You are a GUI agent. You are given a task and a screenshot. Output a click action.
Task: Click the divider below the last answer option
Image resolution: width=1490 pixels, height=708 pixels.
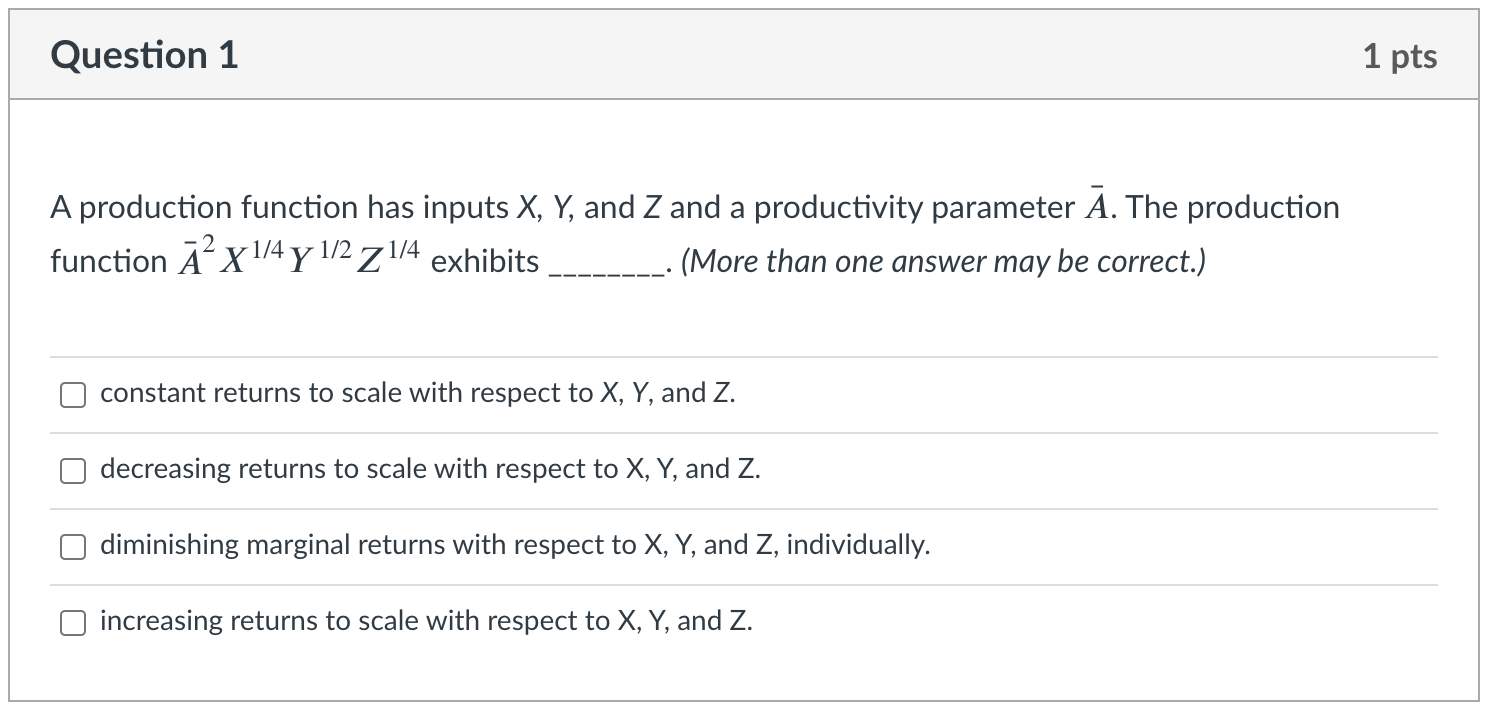click(745, 658)
